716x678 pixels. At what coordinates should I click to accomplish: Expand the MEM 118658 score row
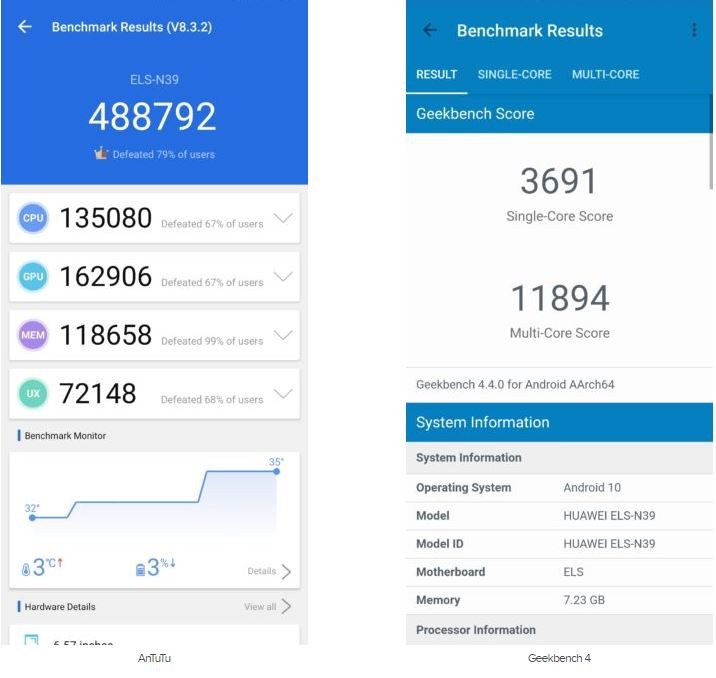[283, 335]
